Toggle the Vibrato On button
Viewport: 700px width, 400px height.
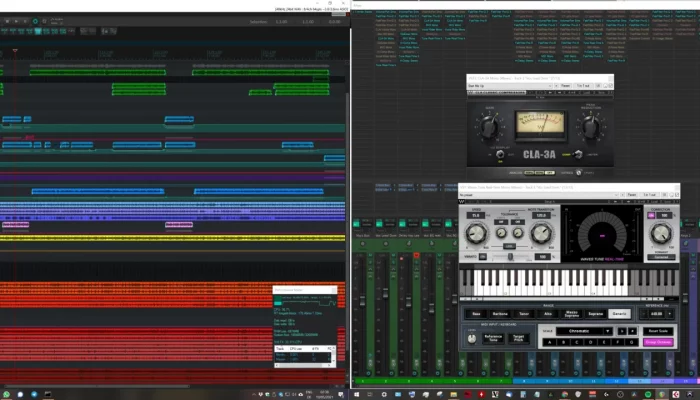tap(483, 257)
